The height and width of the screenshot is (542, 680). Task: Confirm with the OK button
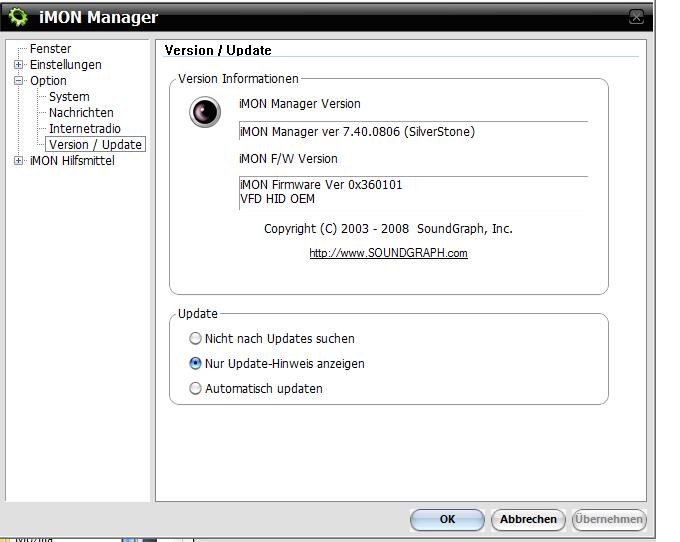tap(447, 519)
